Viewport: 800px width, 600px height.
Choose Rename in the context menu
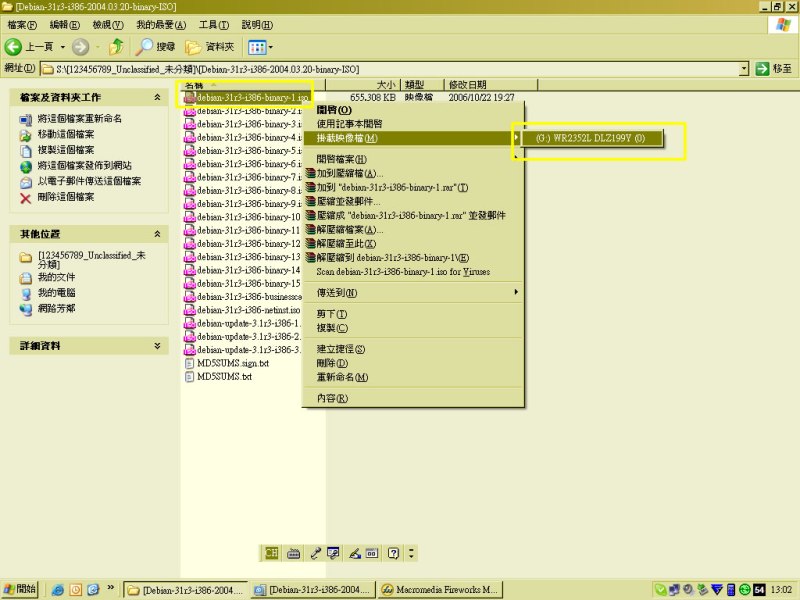click(413, 377)
